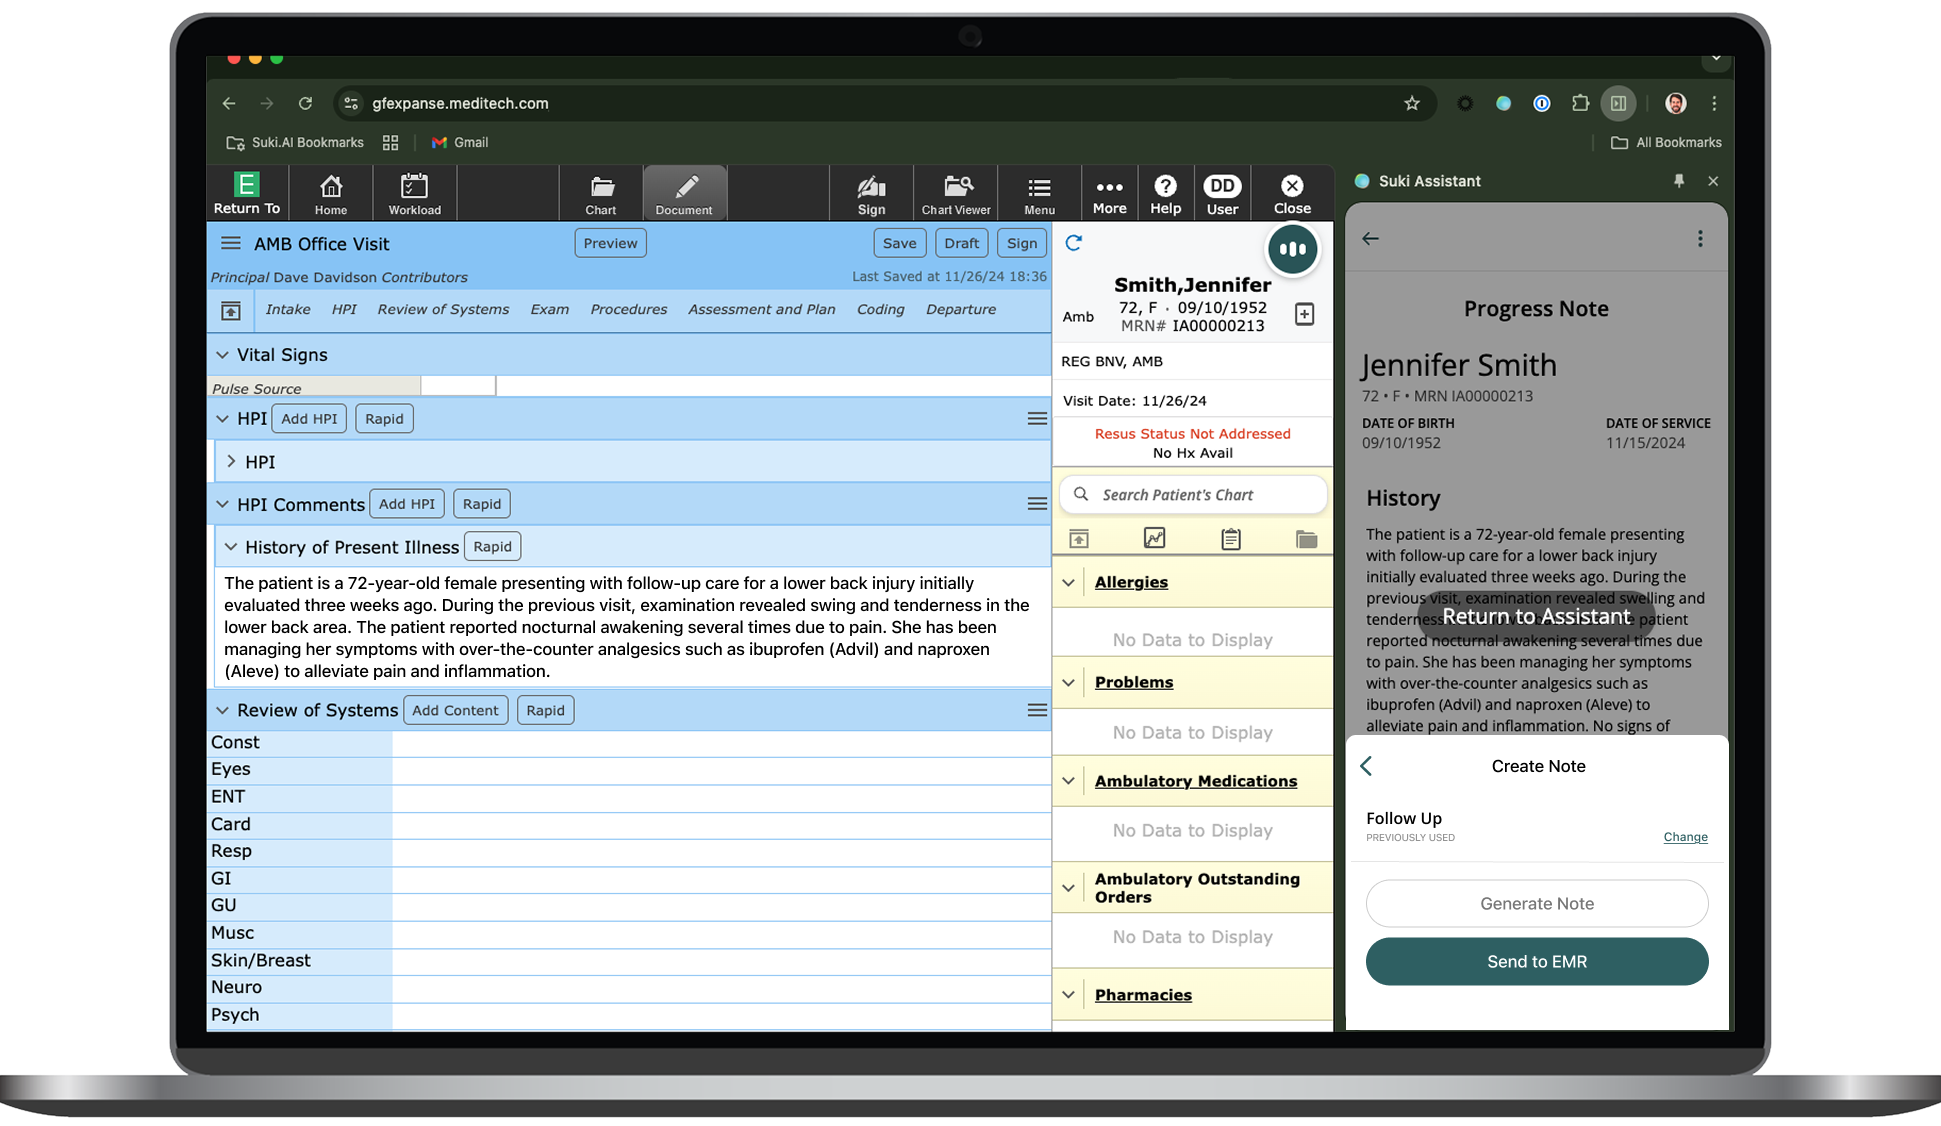This screenshot has height=1126, width=1941.
Task: Click Return to Assistant overlay
Action: [x=1536, y=617]
